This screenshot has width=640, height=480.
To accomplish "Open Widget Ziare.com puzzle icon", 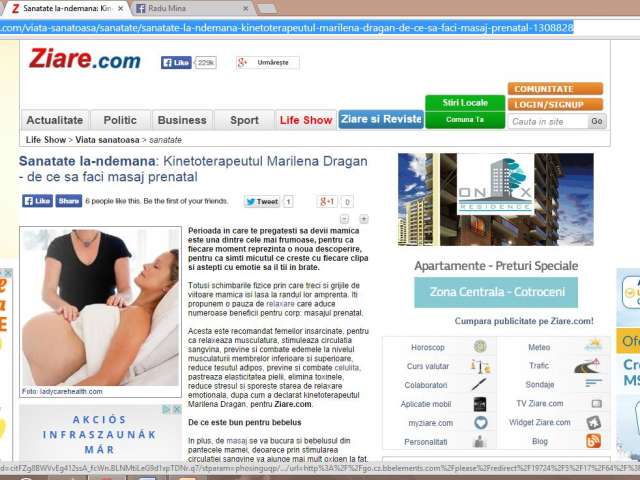I will click(594, 422).
